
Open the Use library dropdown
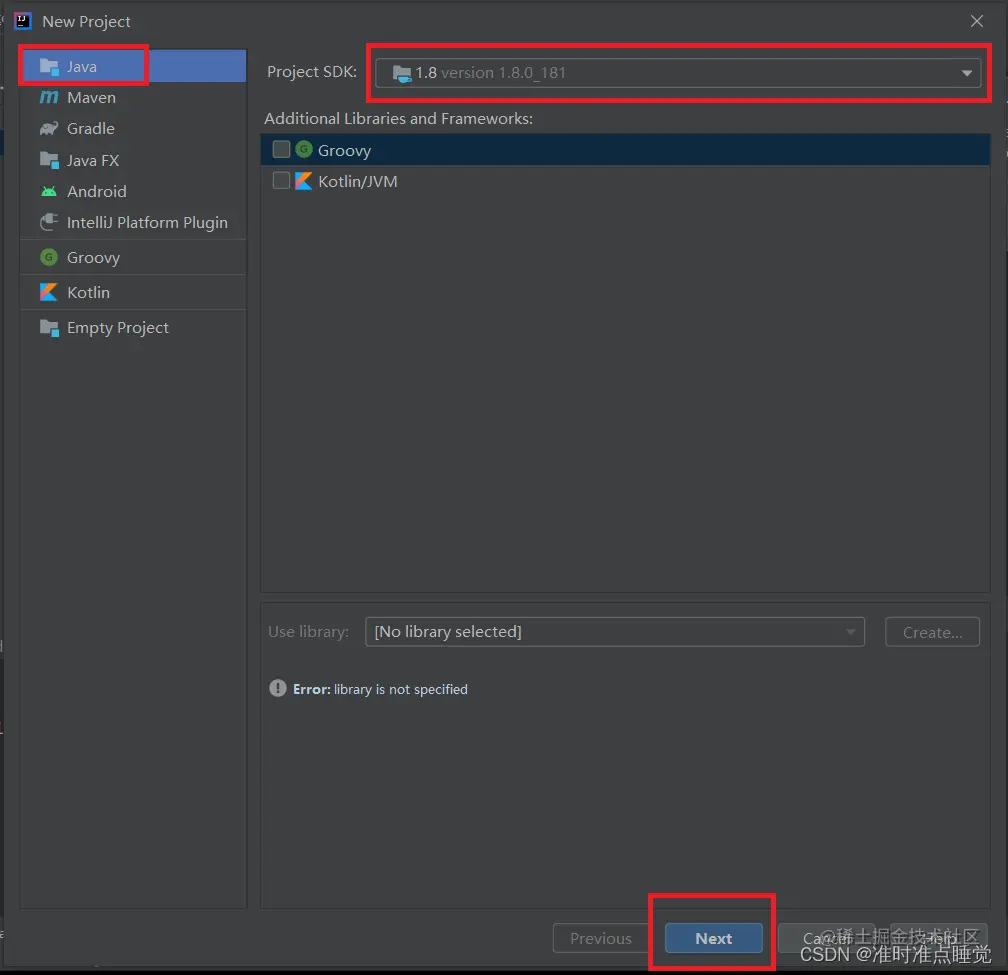(615, 632)
